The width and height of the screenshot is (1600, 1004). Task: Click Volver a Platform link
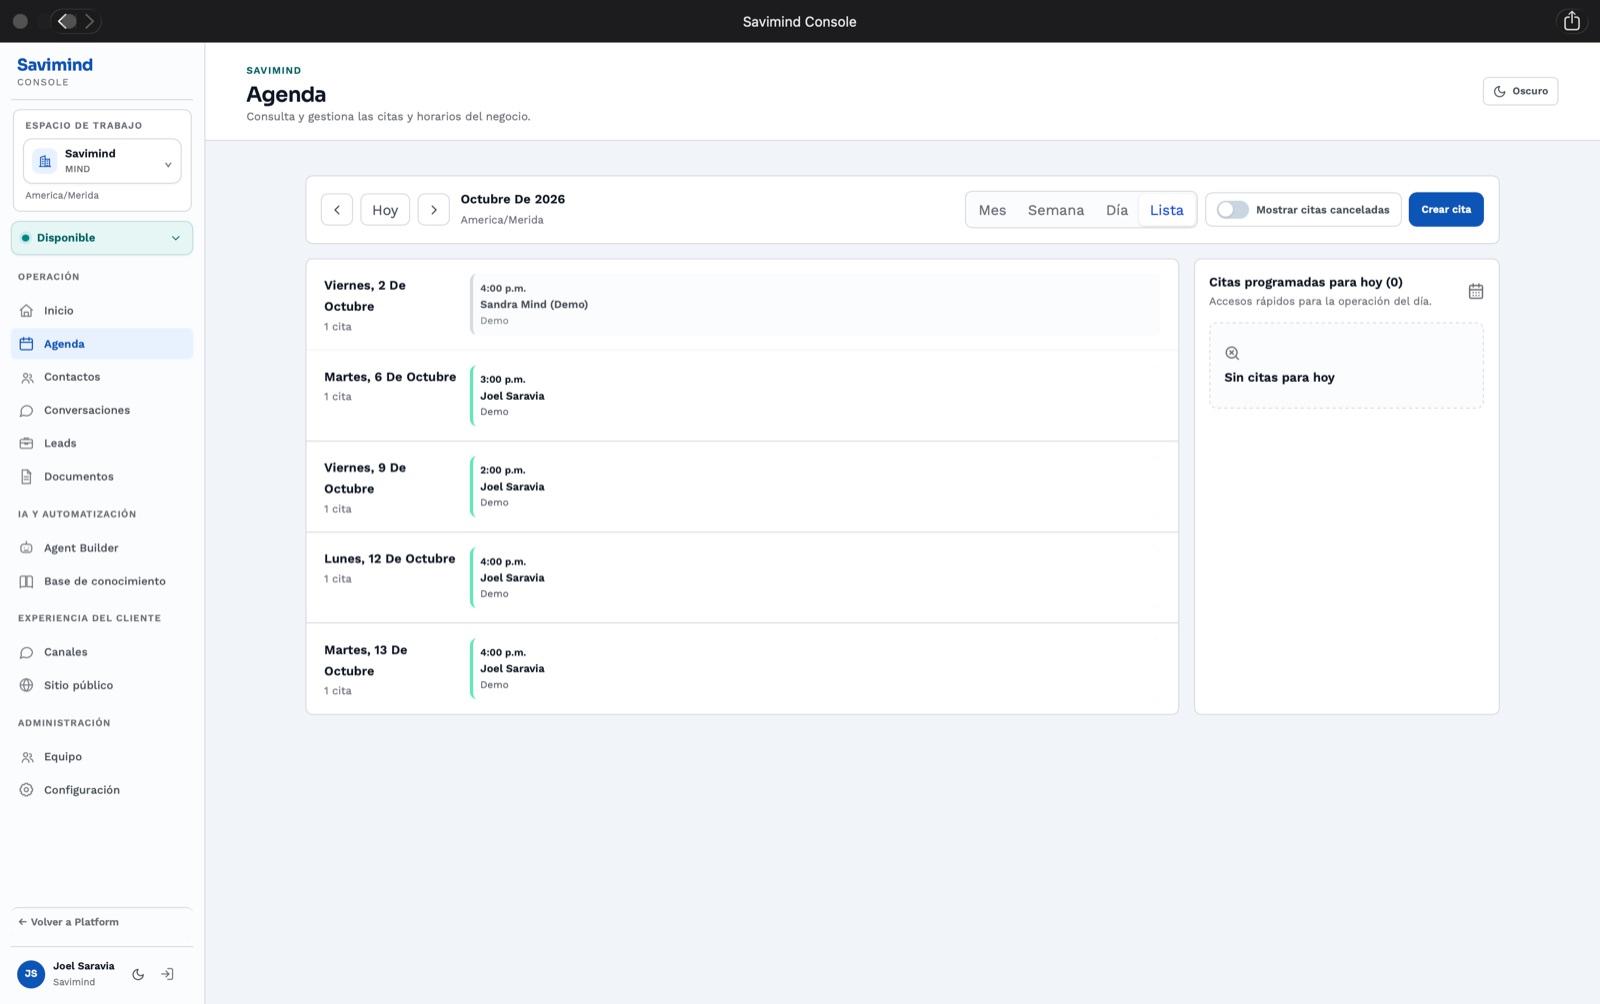click(x=68, y=922)
